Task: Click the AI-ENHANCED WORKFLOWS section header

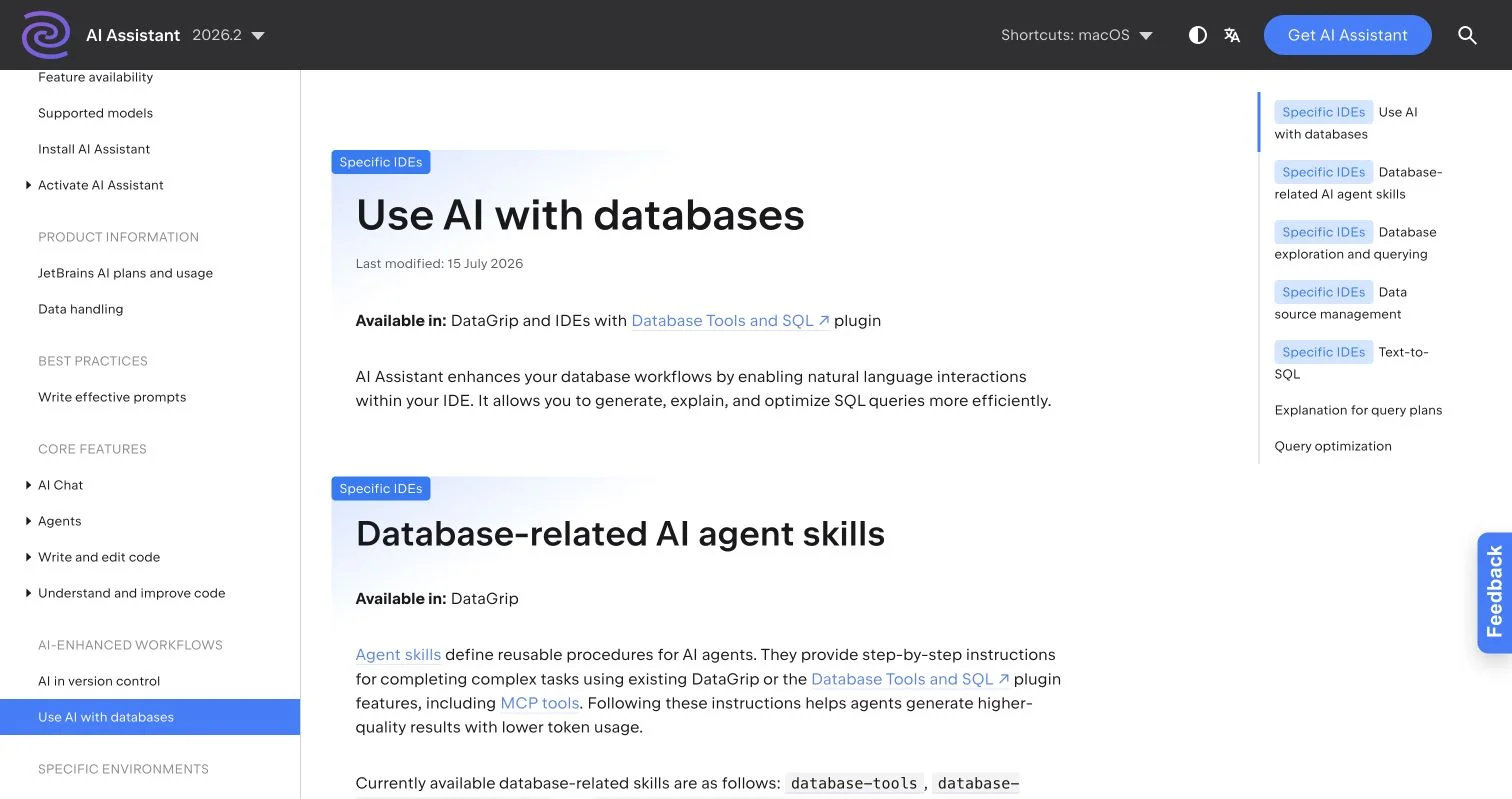Action: (x=130, y=645)
